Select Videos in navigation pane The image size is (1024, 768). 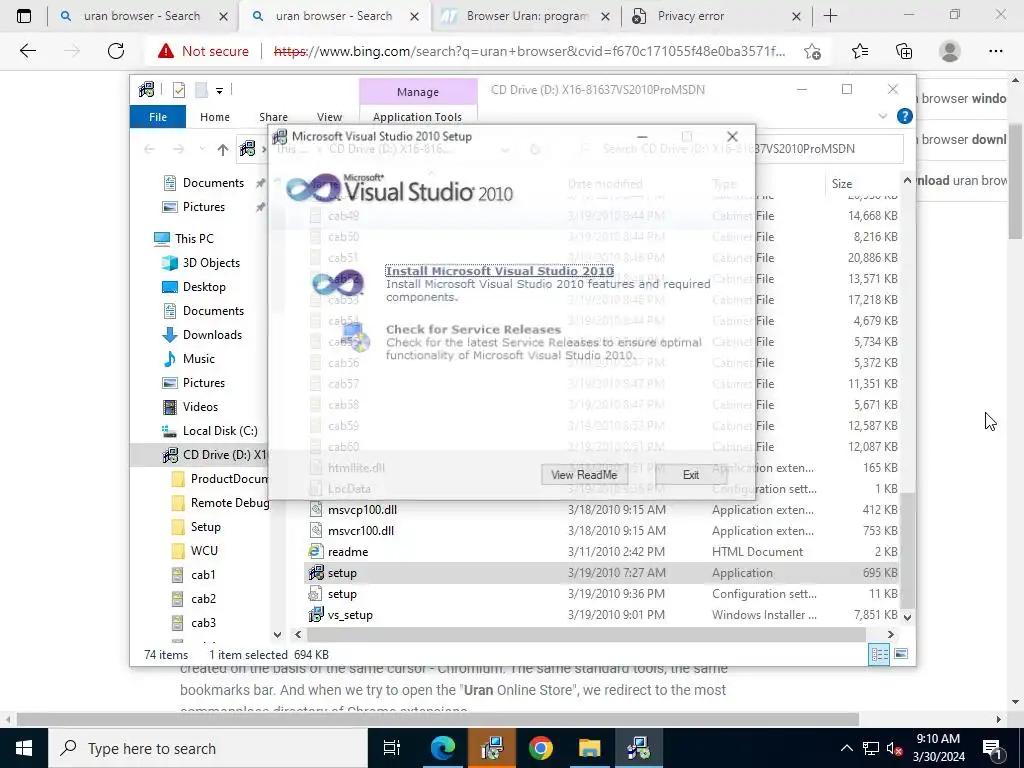click(200, 407)
